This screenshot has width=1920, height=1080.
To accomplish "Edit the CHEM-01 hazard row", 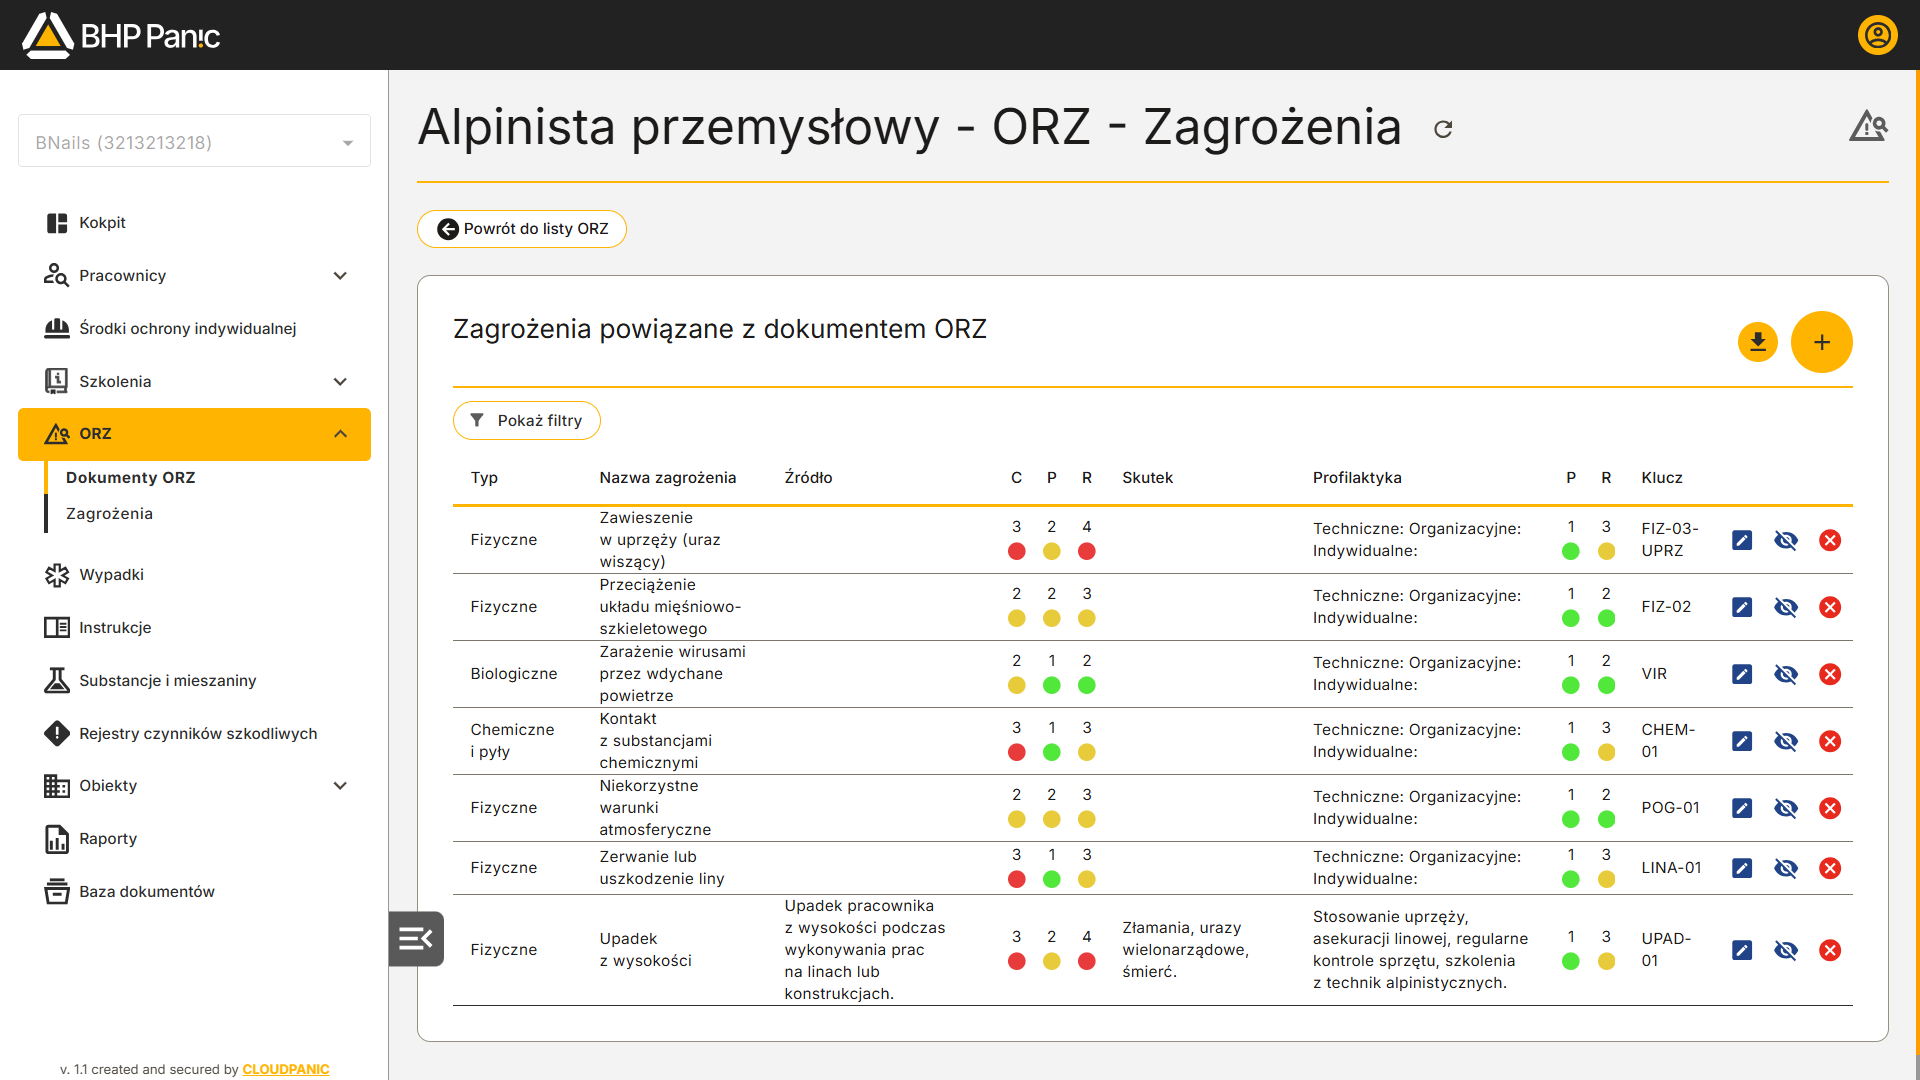I will pyautogui.click(x=1741, y=741).
